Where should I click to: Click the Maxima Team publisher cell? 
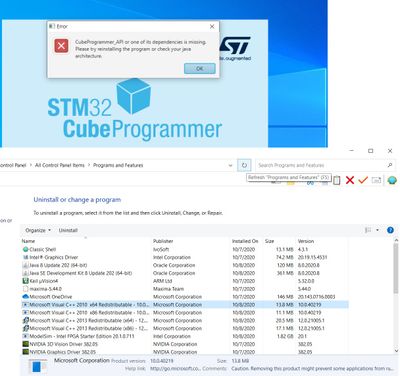[168, 289]
